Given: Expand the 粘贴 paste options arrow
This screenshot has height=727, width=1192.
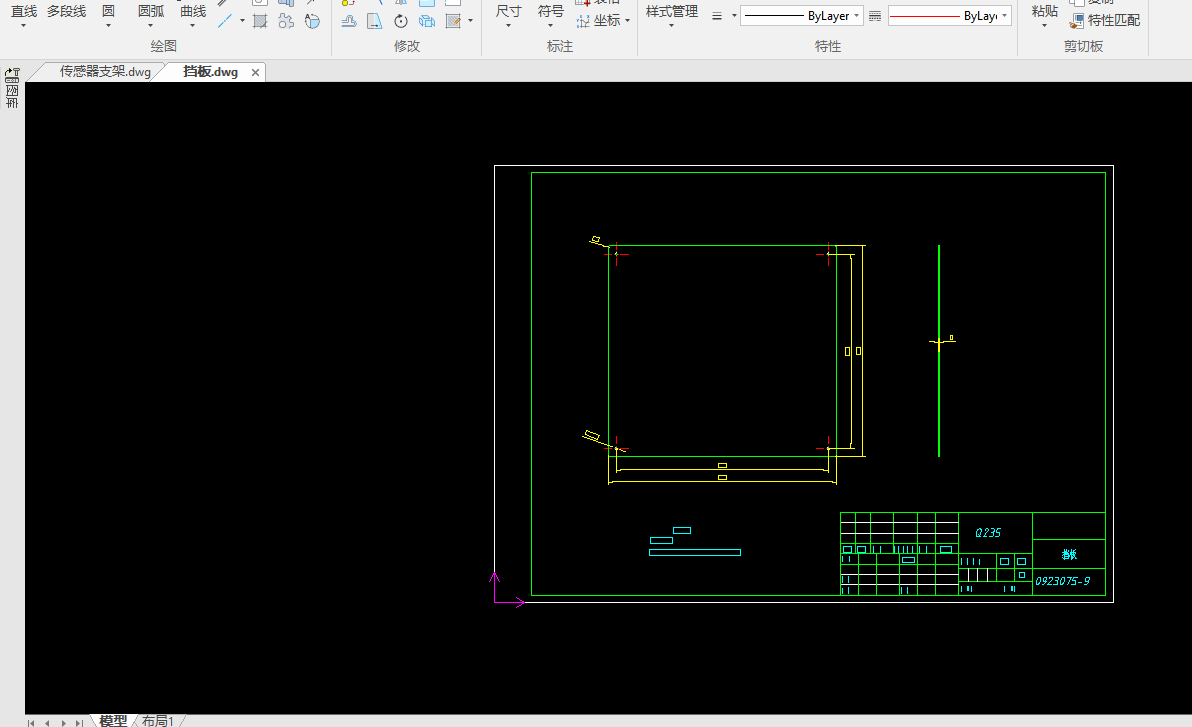Looking at the screenshot, I should [1045, 26].
